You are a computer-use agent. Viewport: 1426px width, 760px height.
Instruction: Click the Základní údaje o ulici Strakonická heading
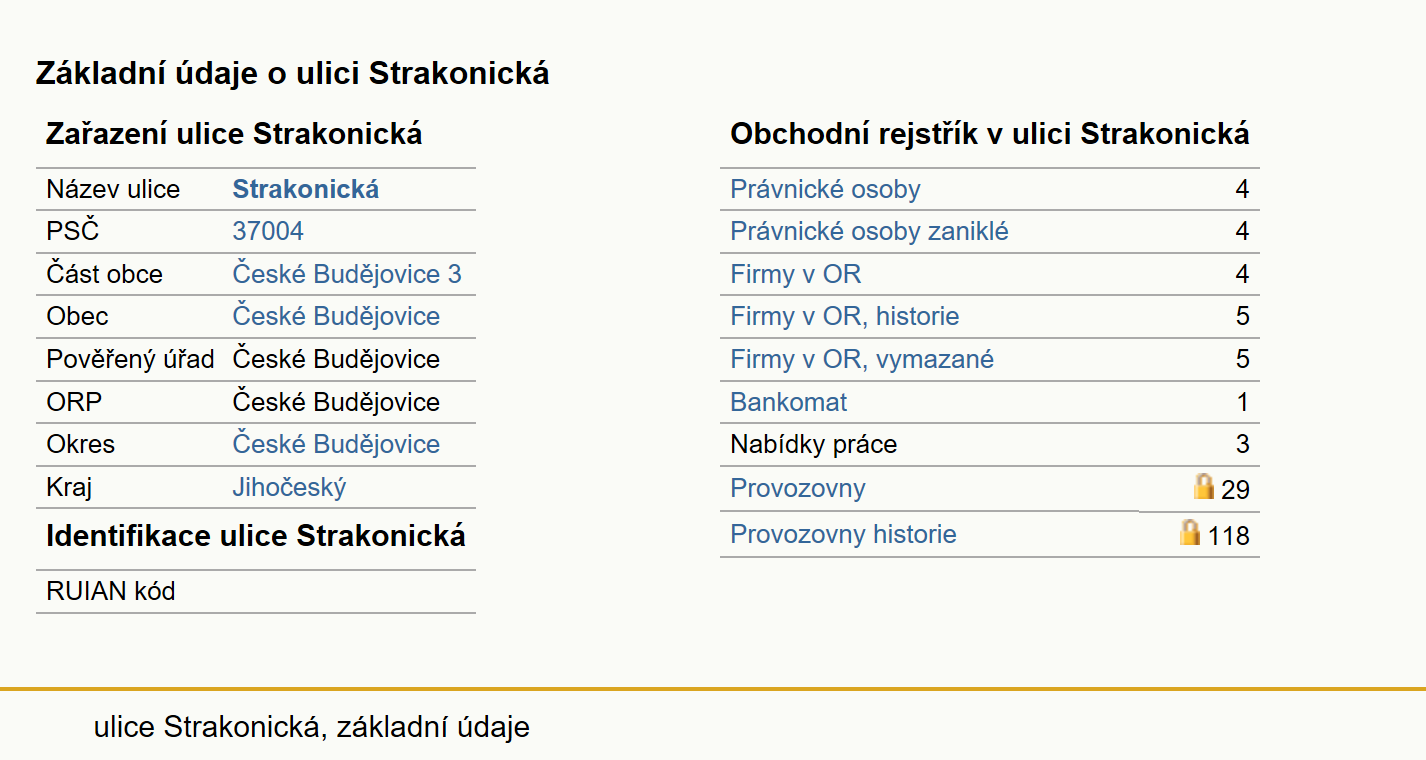click(x=292, y=73)
